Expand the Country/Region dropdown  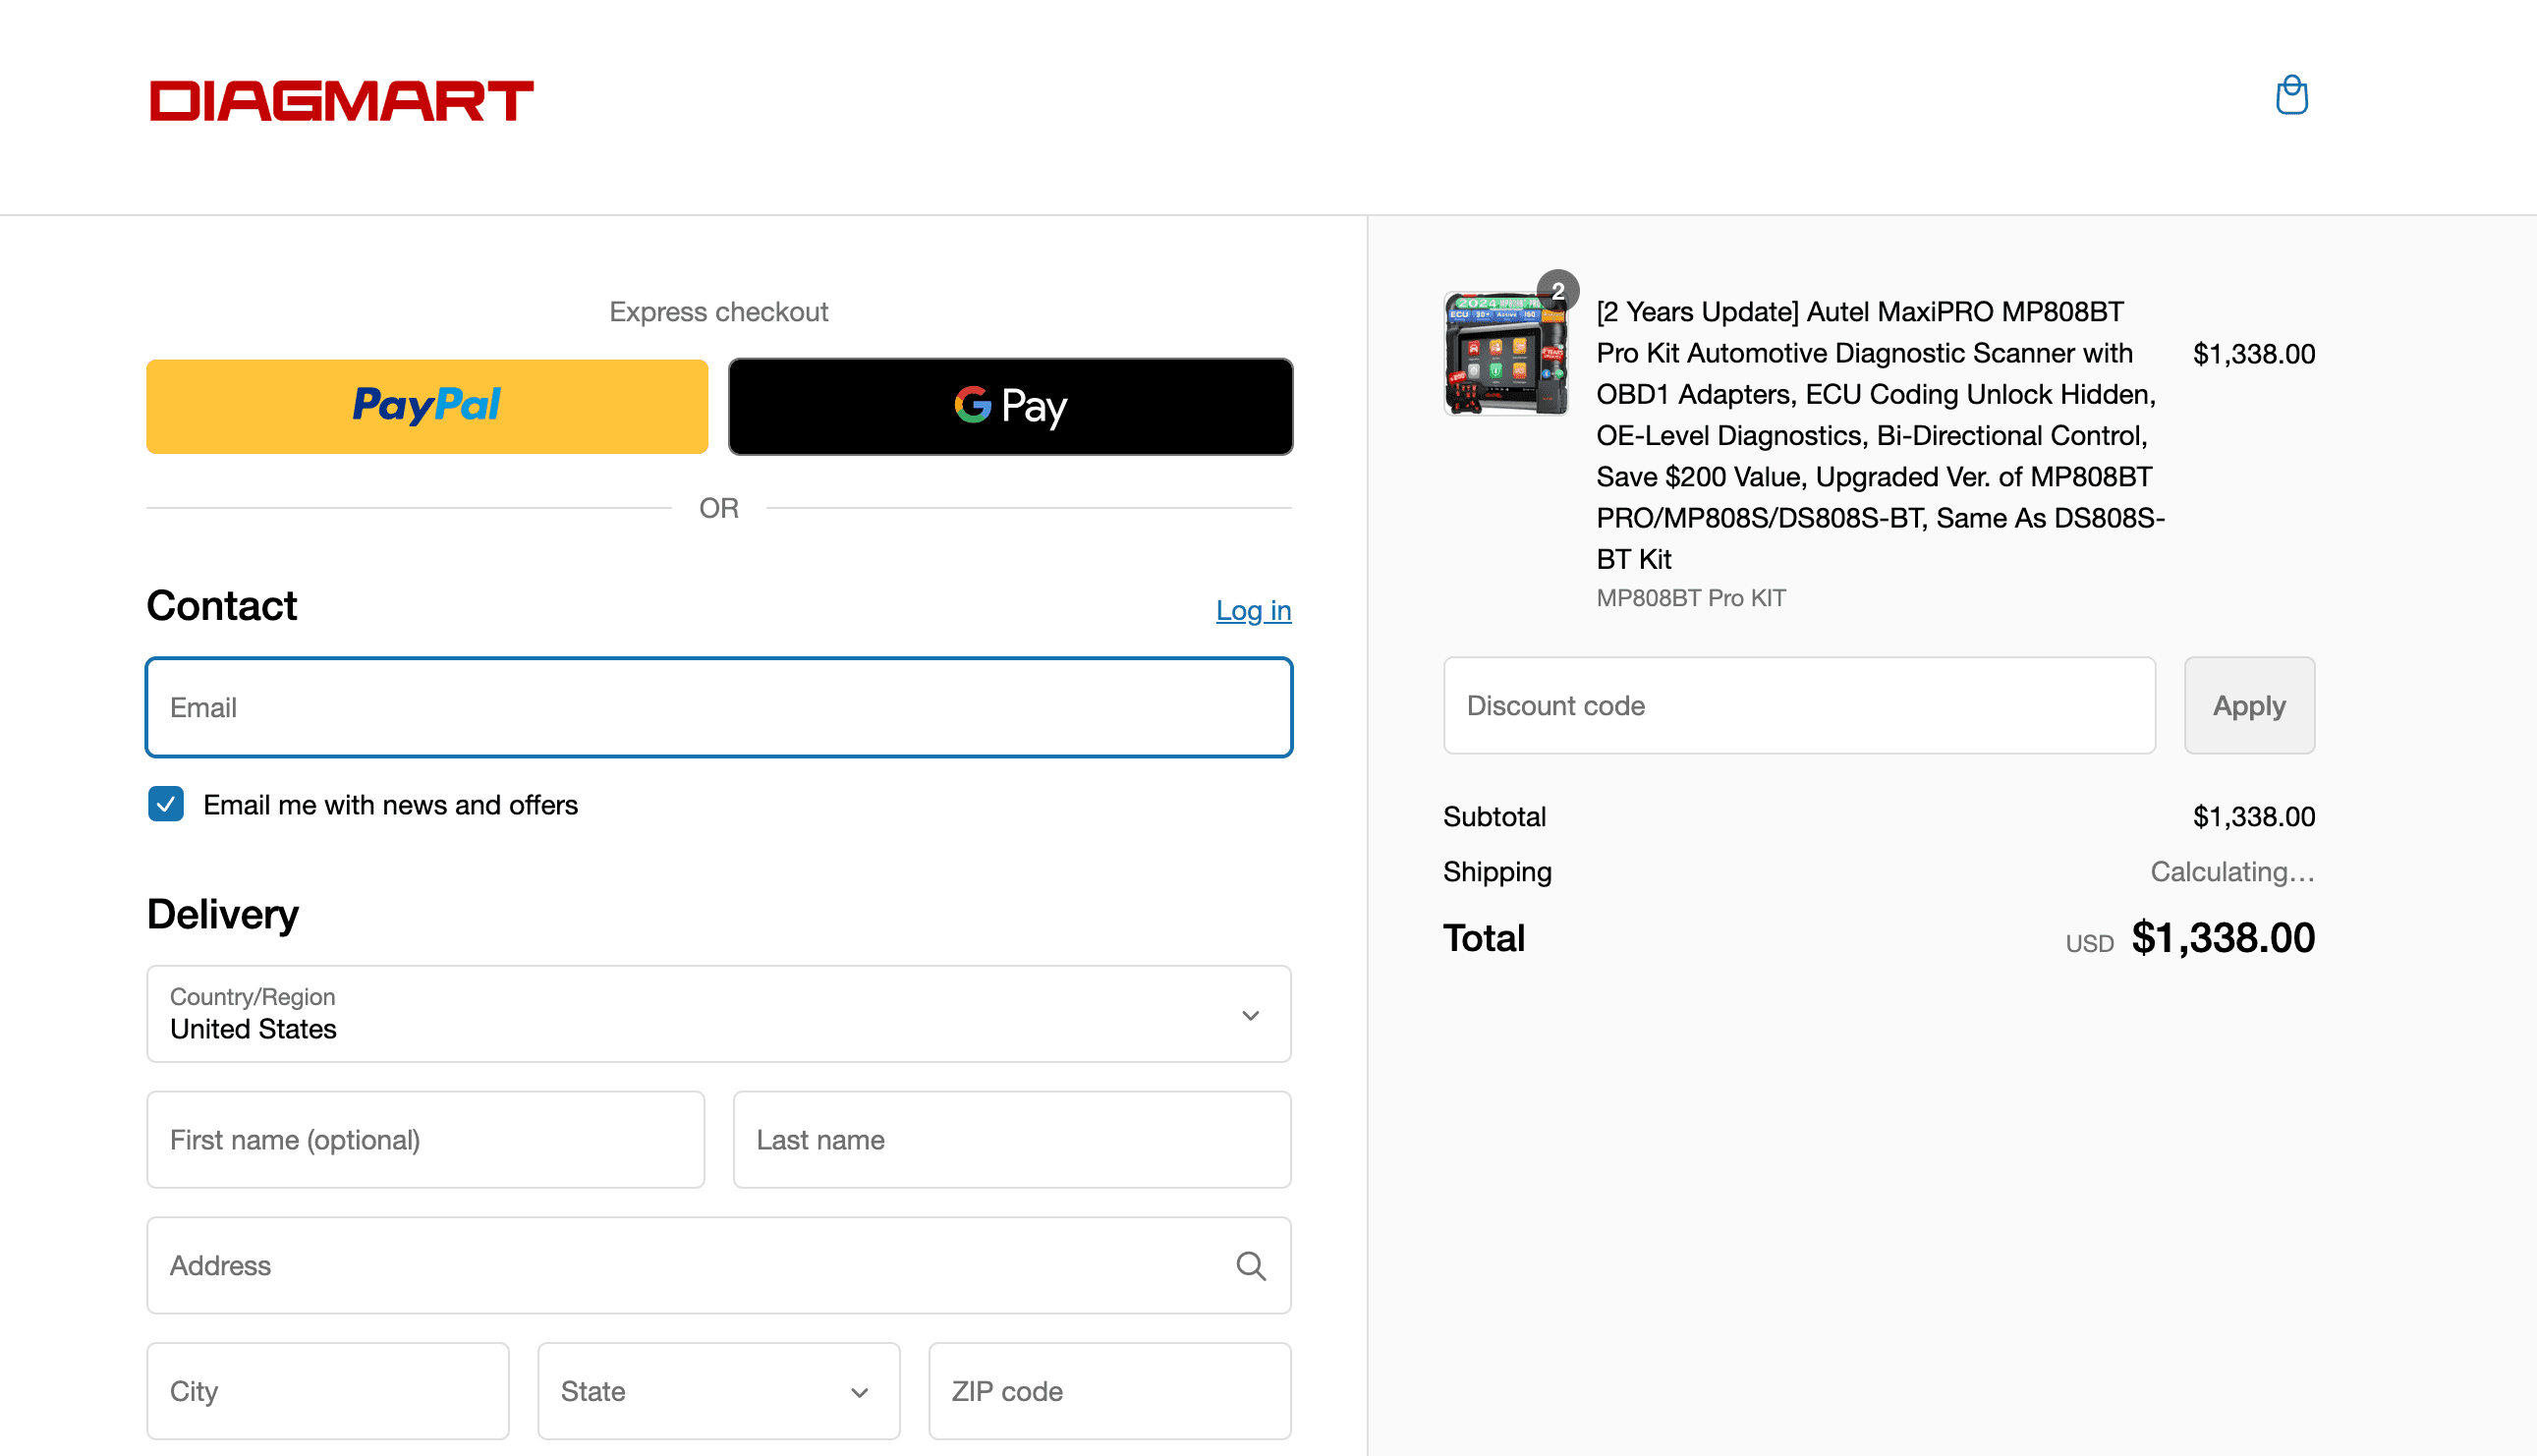click(719, 1014)
